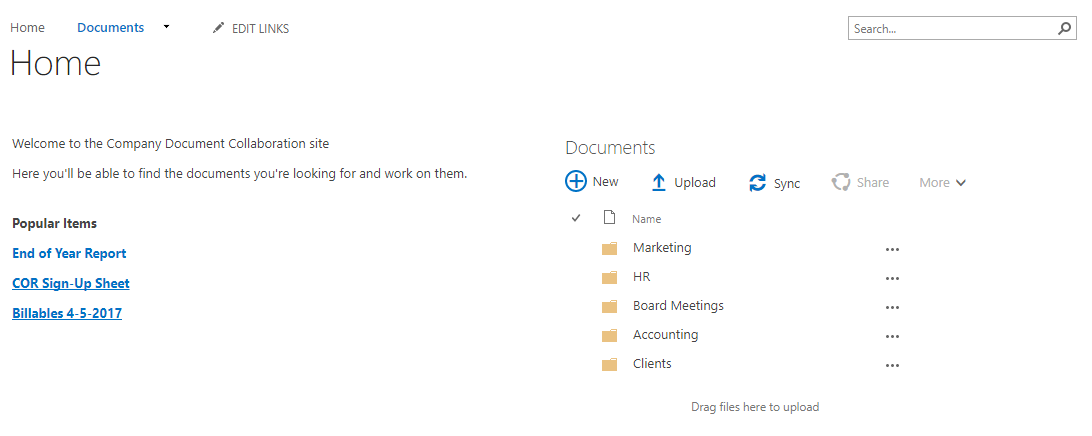Open the COR Sign-Up Sheet link
Screen dimensions: 1092x436
pos(70,283)
